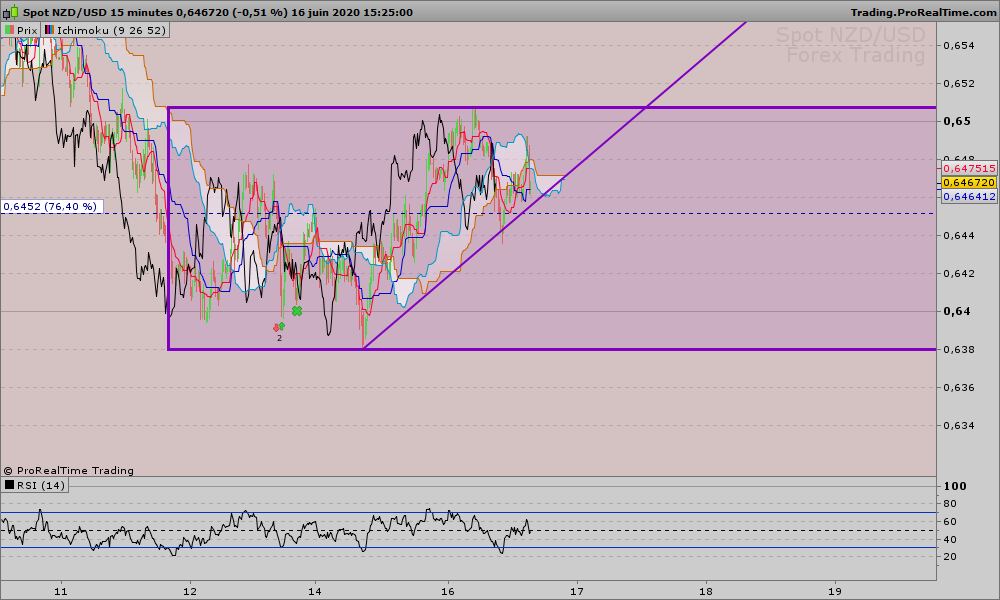
Task: Select the red 0,647515 price tag
Action: (969, 169)
